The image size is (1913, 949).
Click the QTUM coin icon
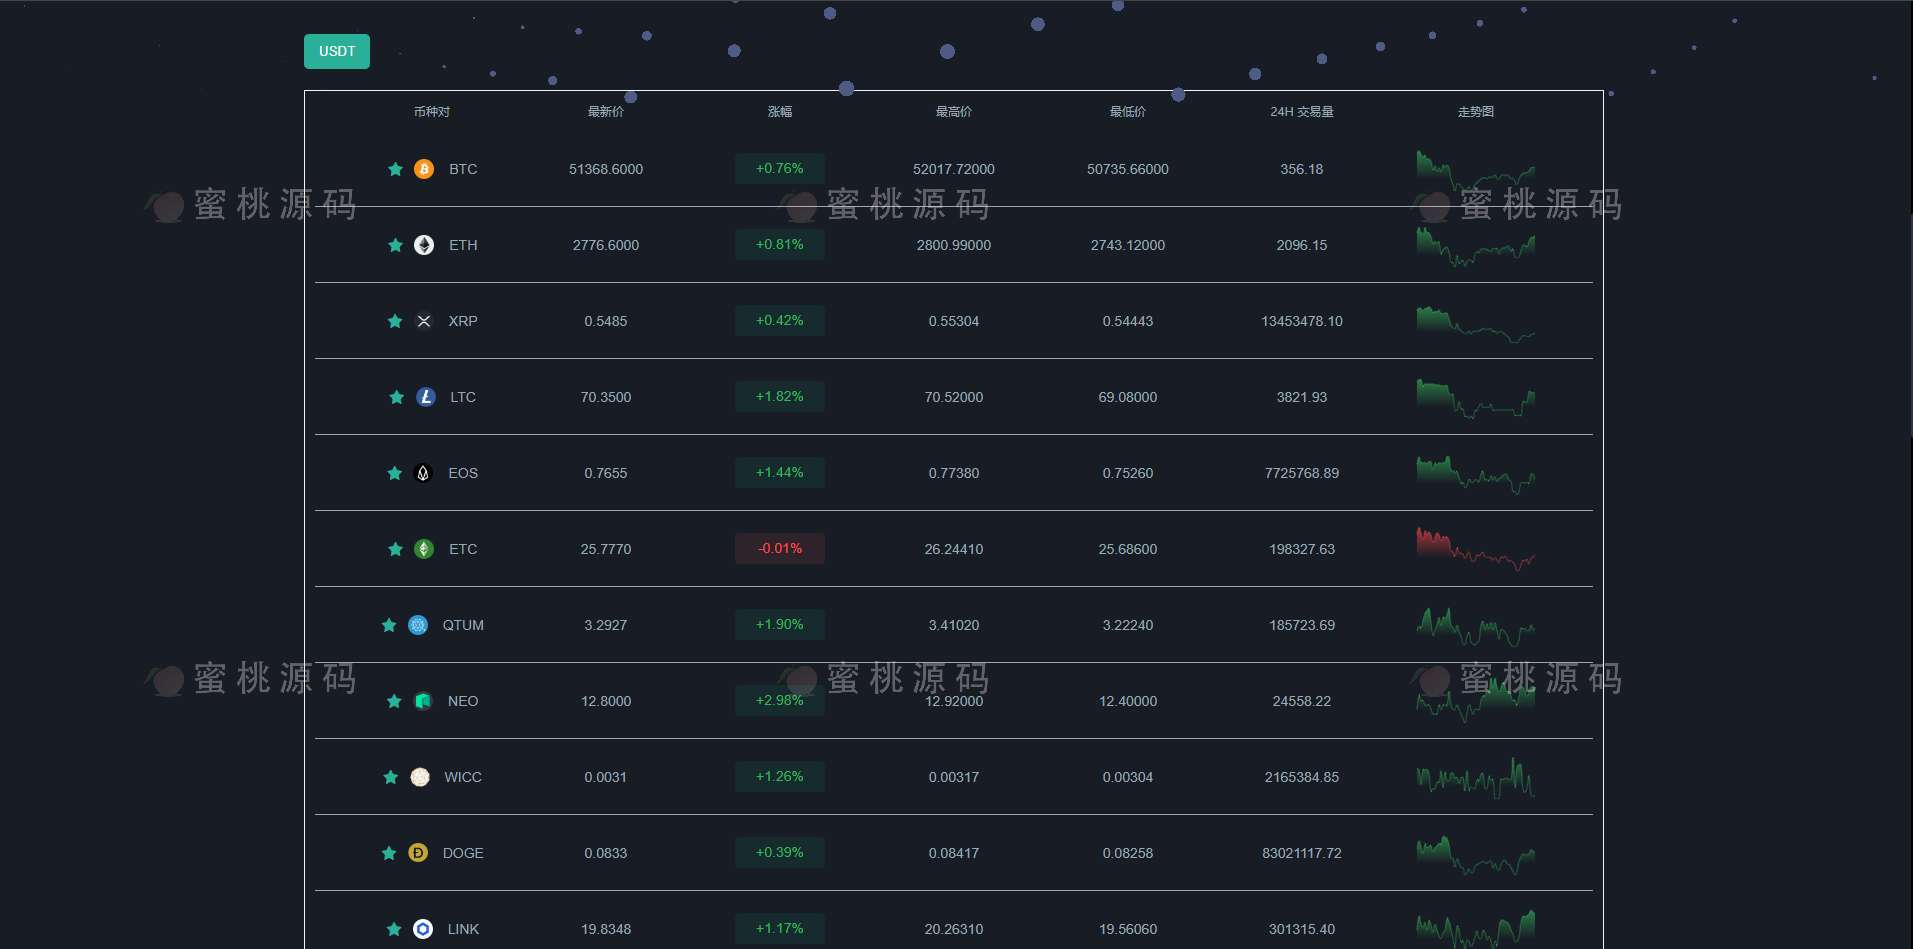pyautogui.click(x=418, y=625)
